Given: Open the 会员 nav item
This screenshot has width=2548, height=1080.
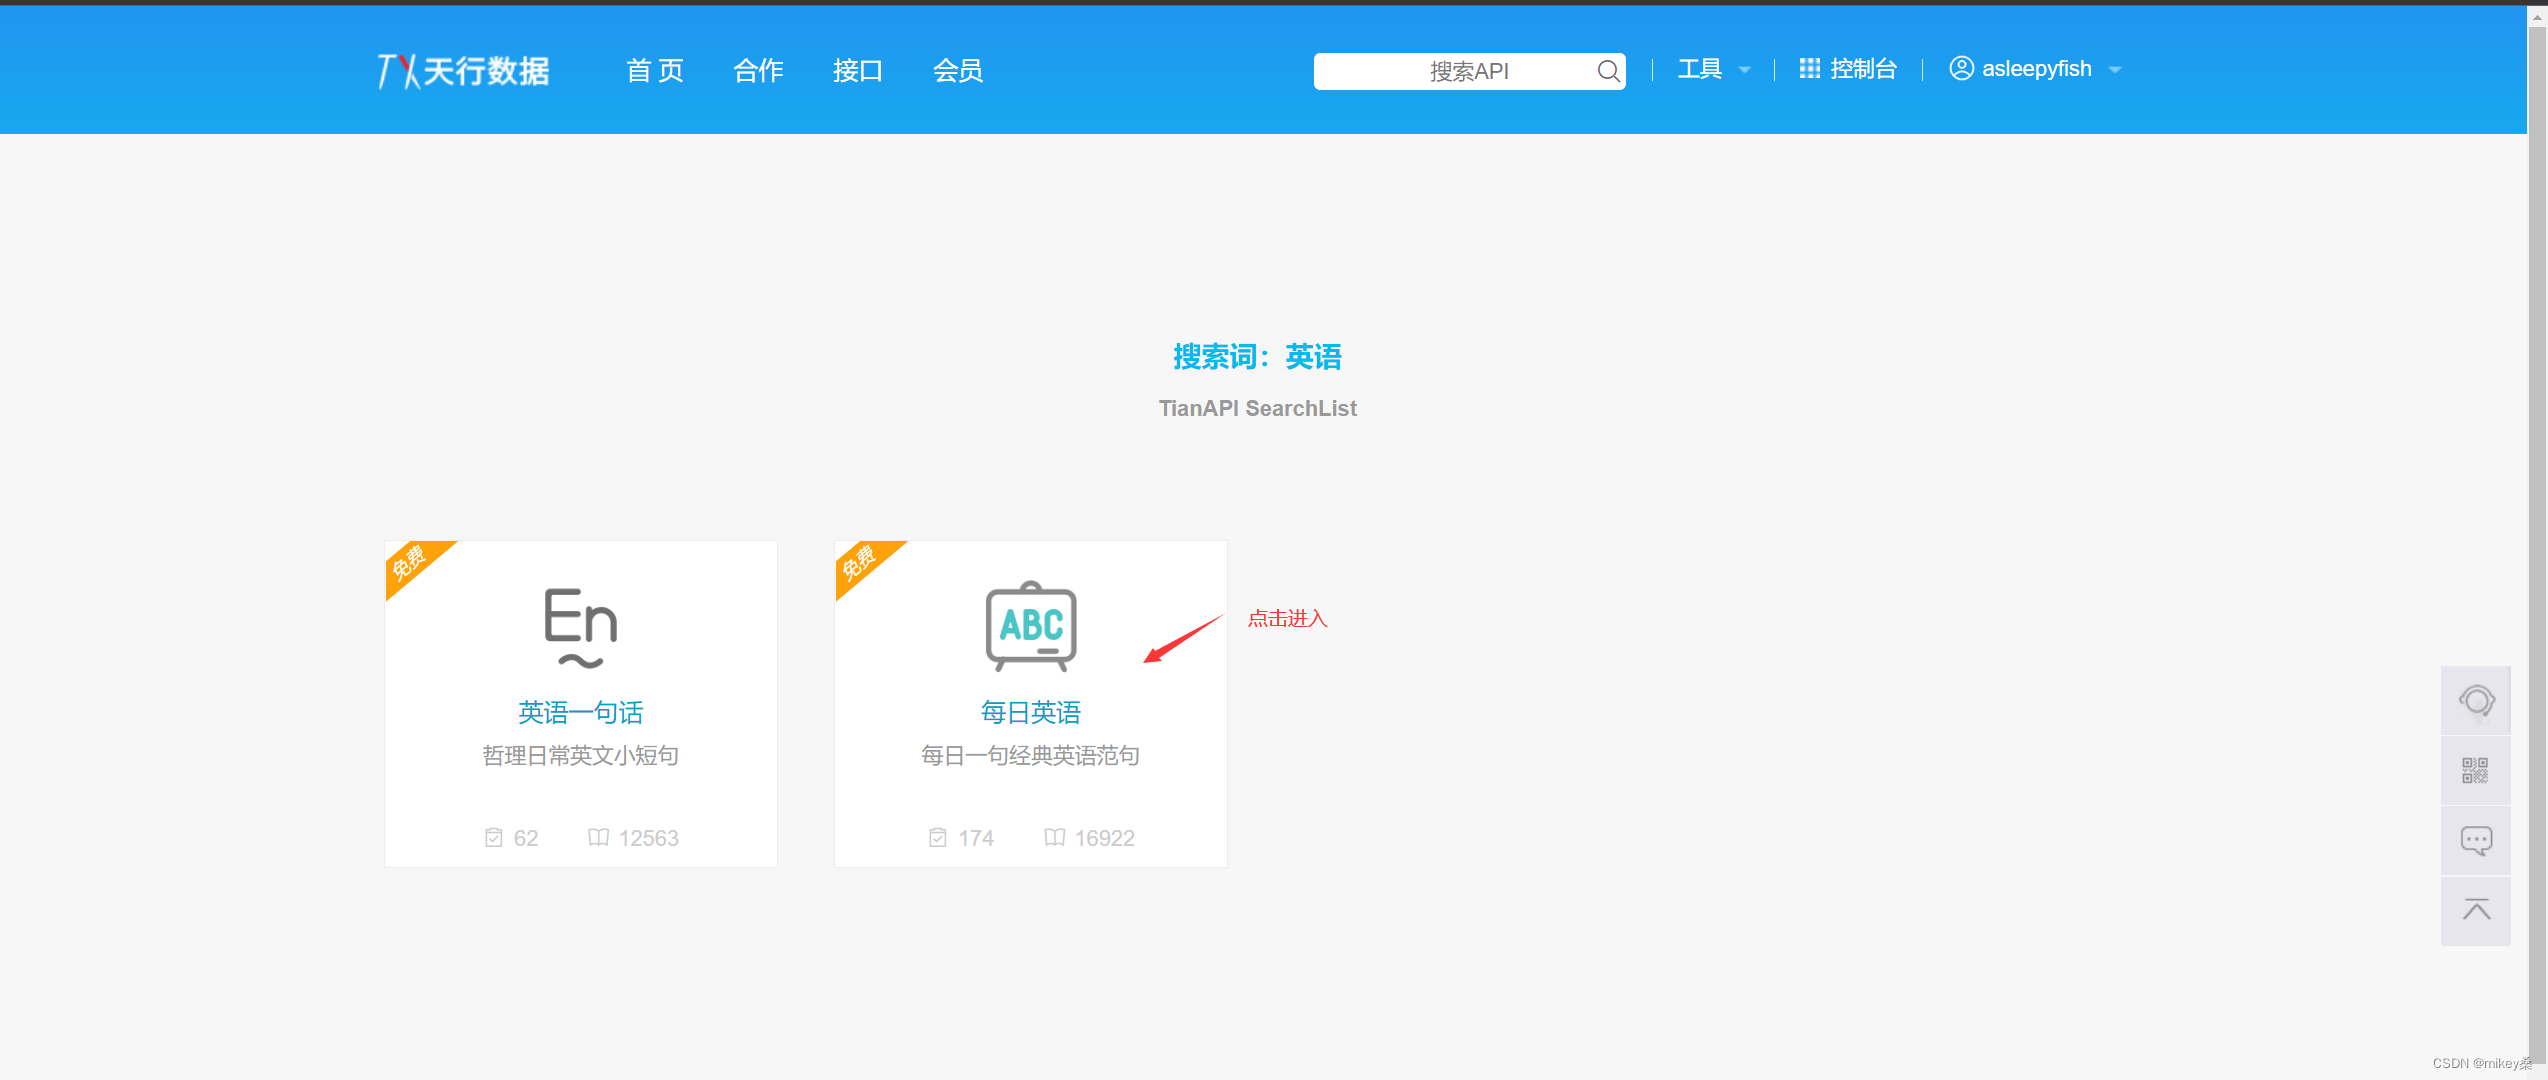Looking at the screenshot, I should (x=957, y=71).
